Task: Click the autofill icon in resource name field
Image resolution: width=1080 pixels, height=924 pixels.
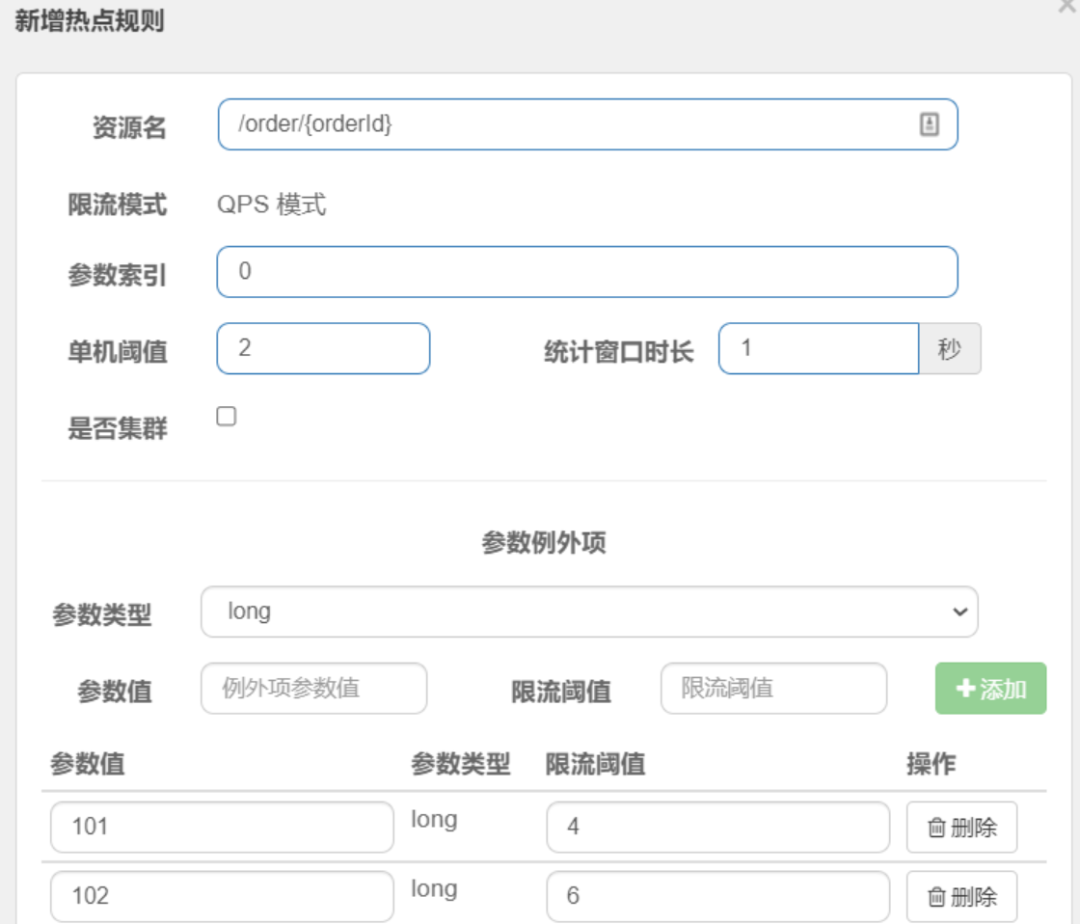Action: (928, 125)
